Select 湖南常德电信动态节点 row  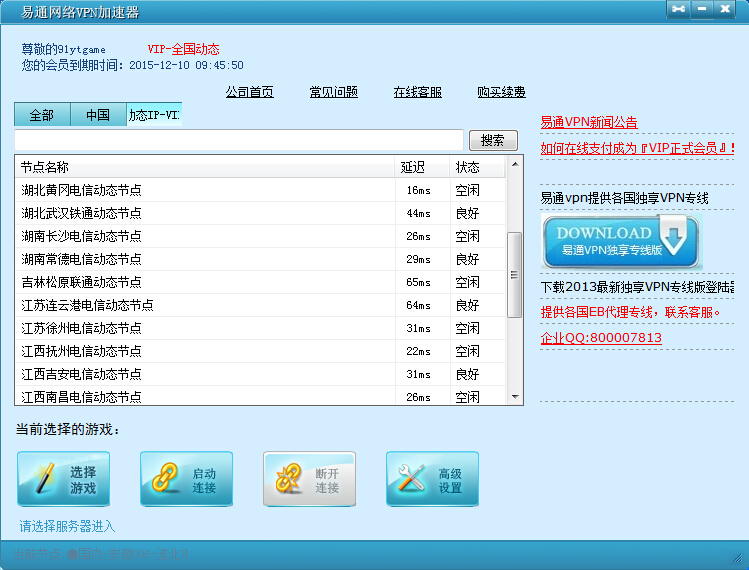click(260, 259)
